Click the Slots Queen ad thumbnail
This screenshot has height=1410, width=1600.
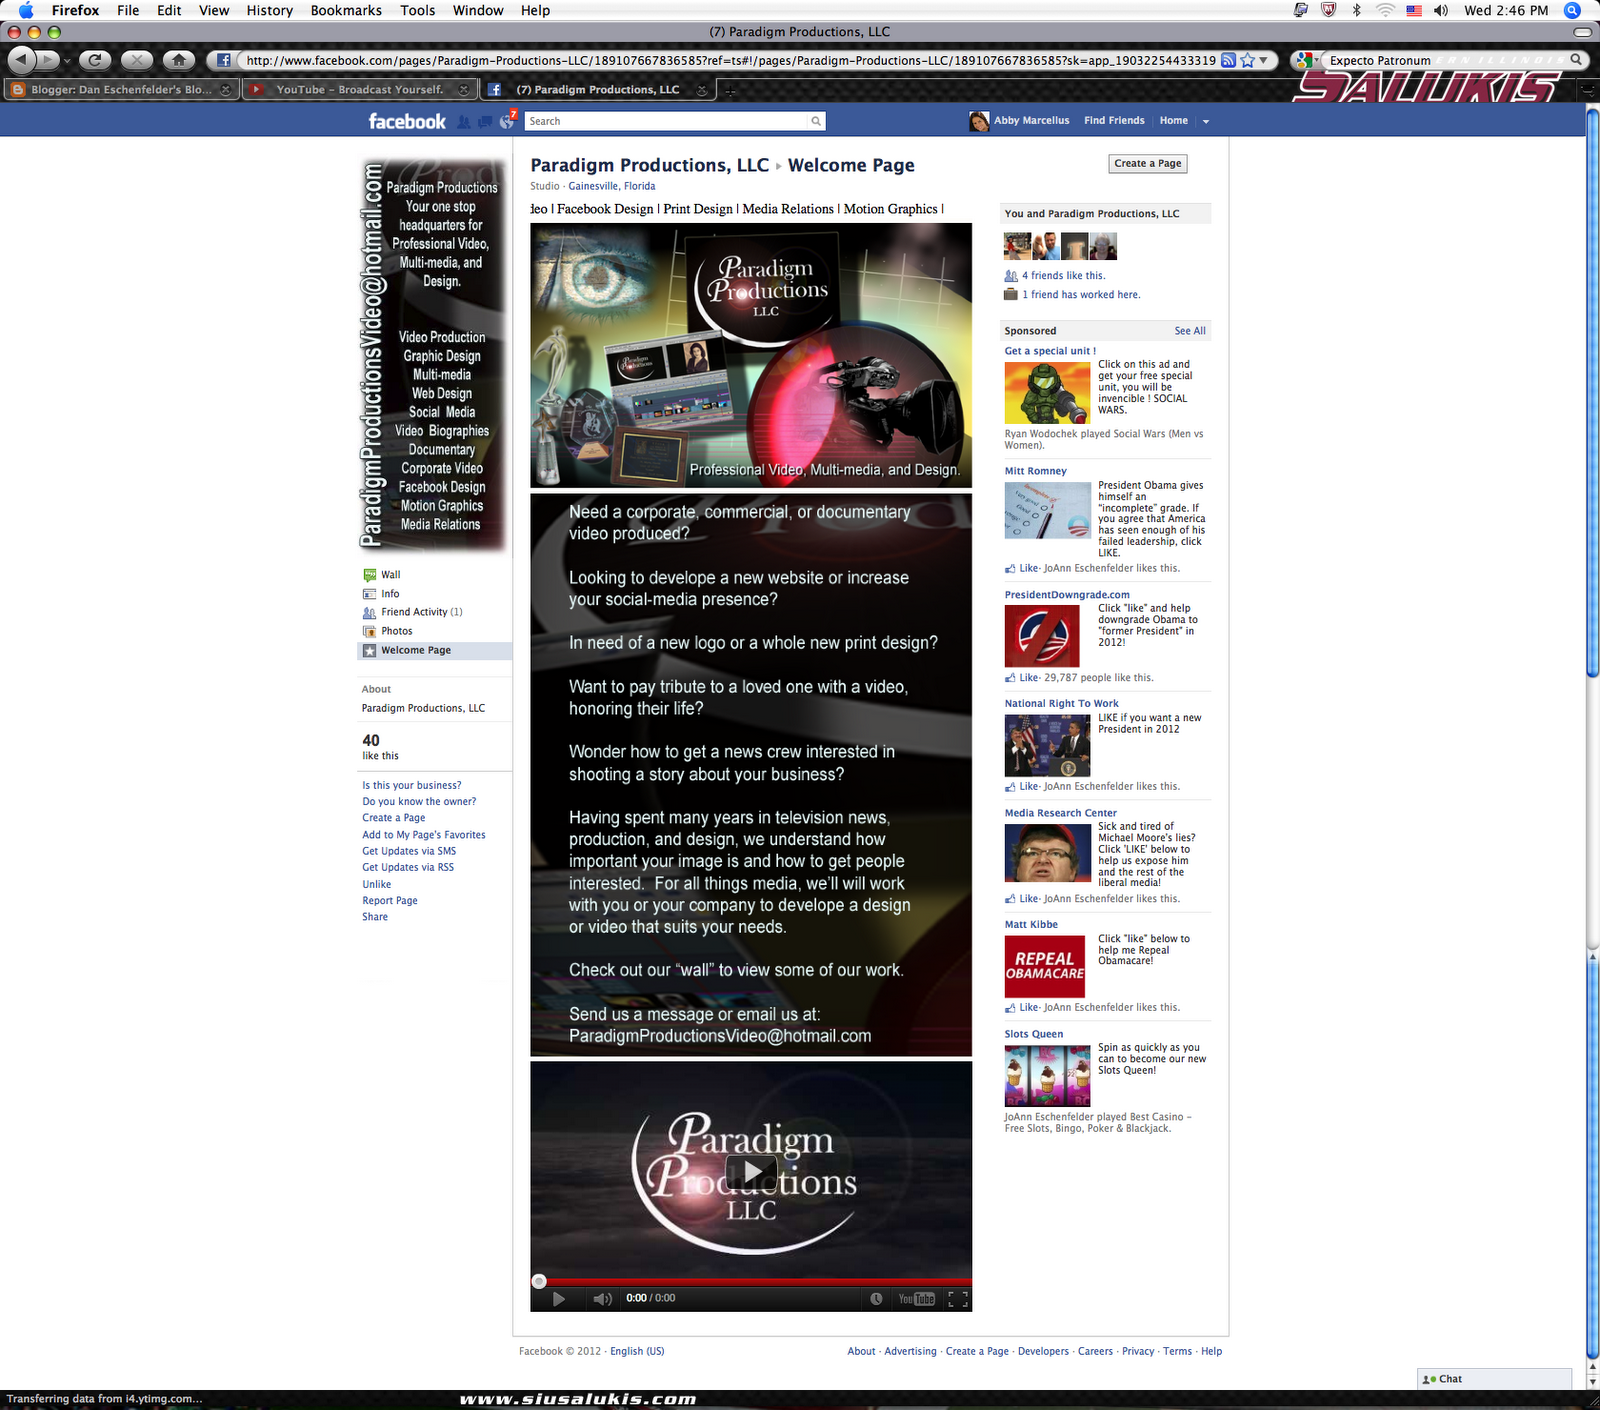point(1047,1076)
